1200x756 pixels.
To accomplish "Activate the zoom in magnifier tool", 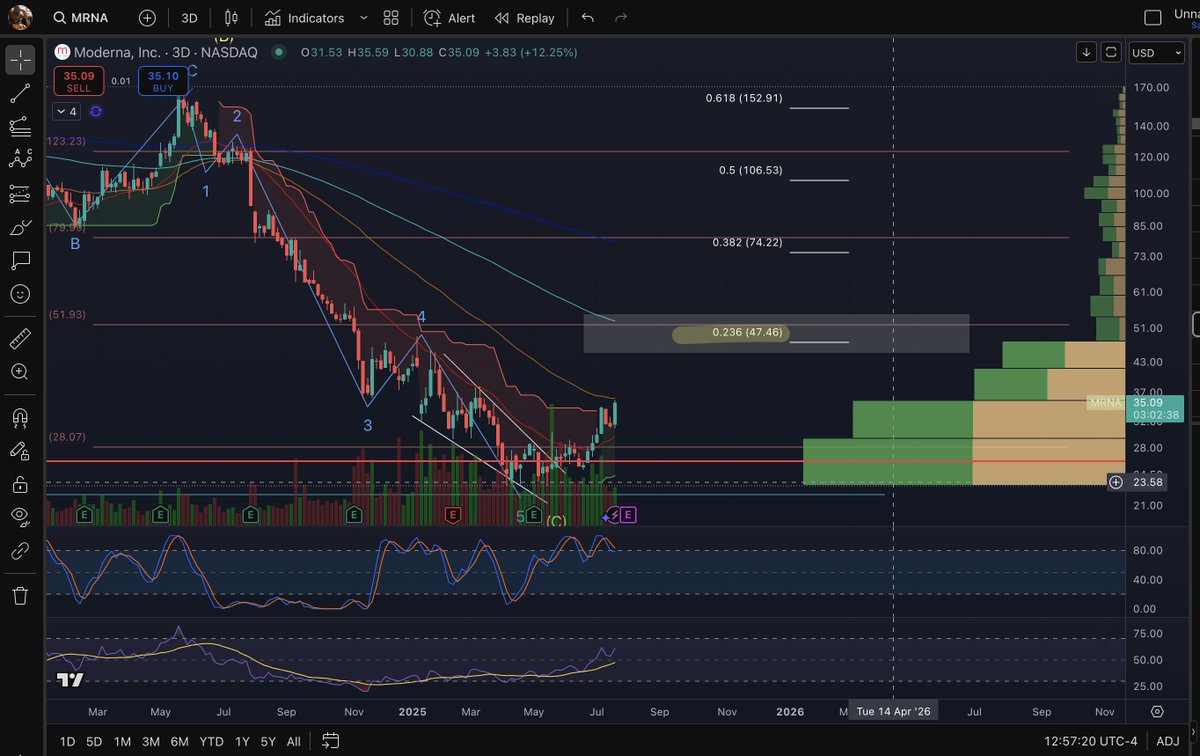I will pos(20,372).
